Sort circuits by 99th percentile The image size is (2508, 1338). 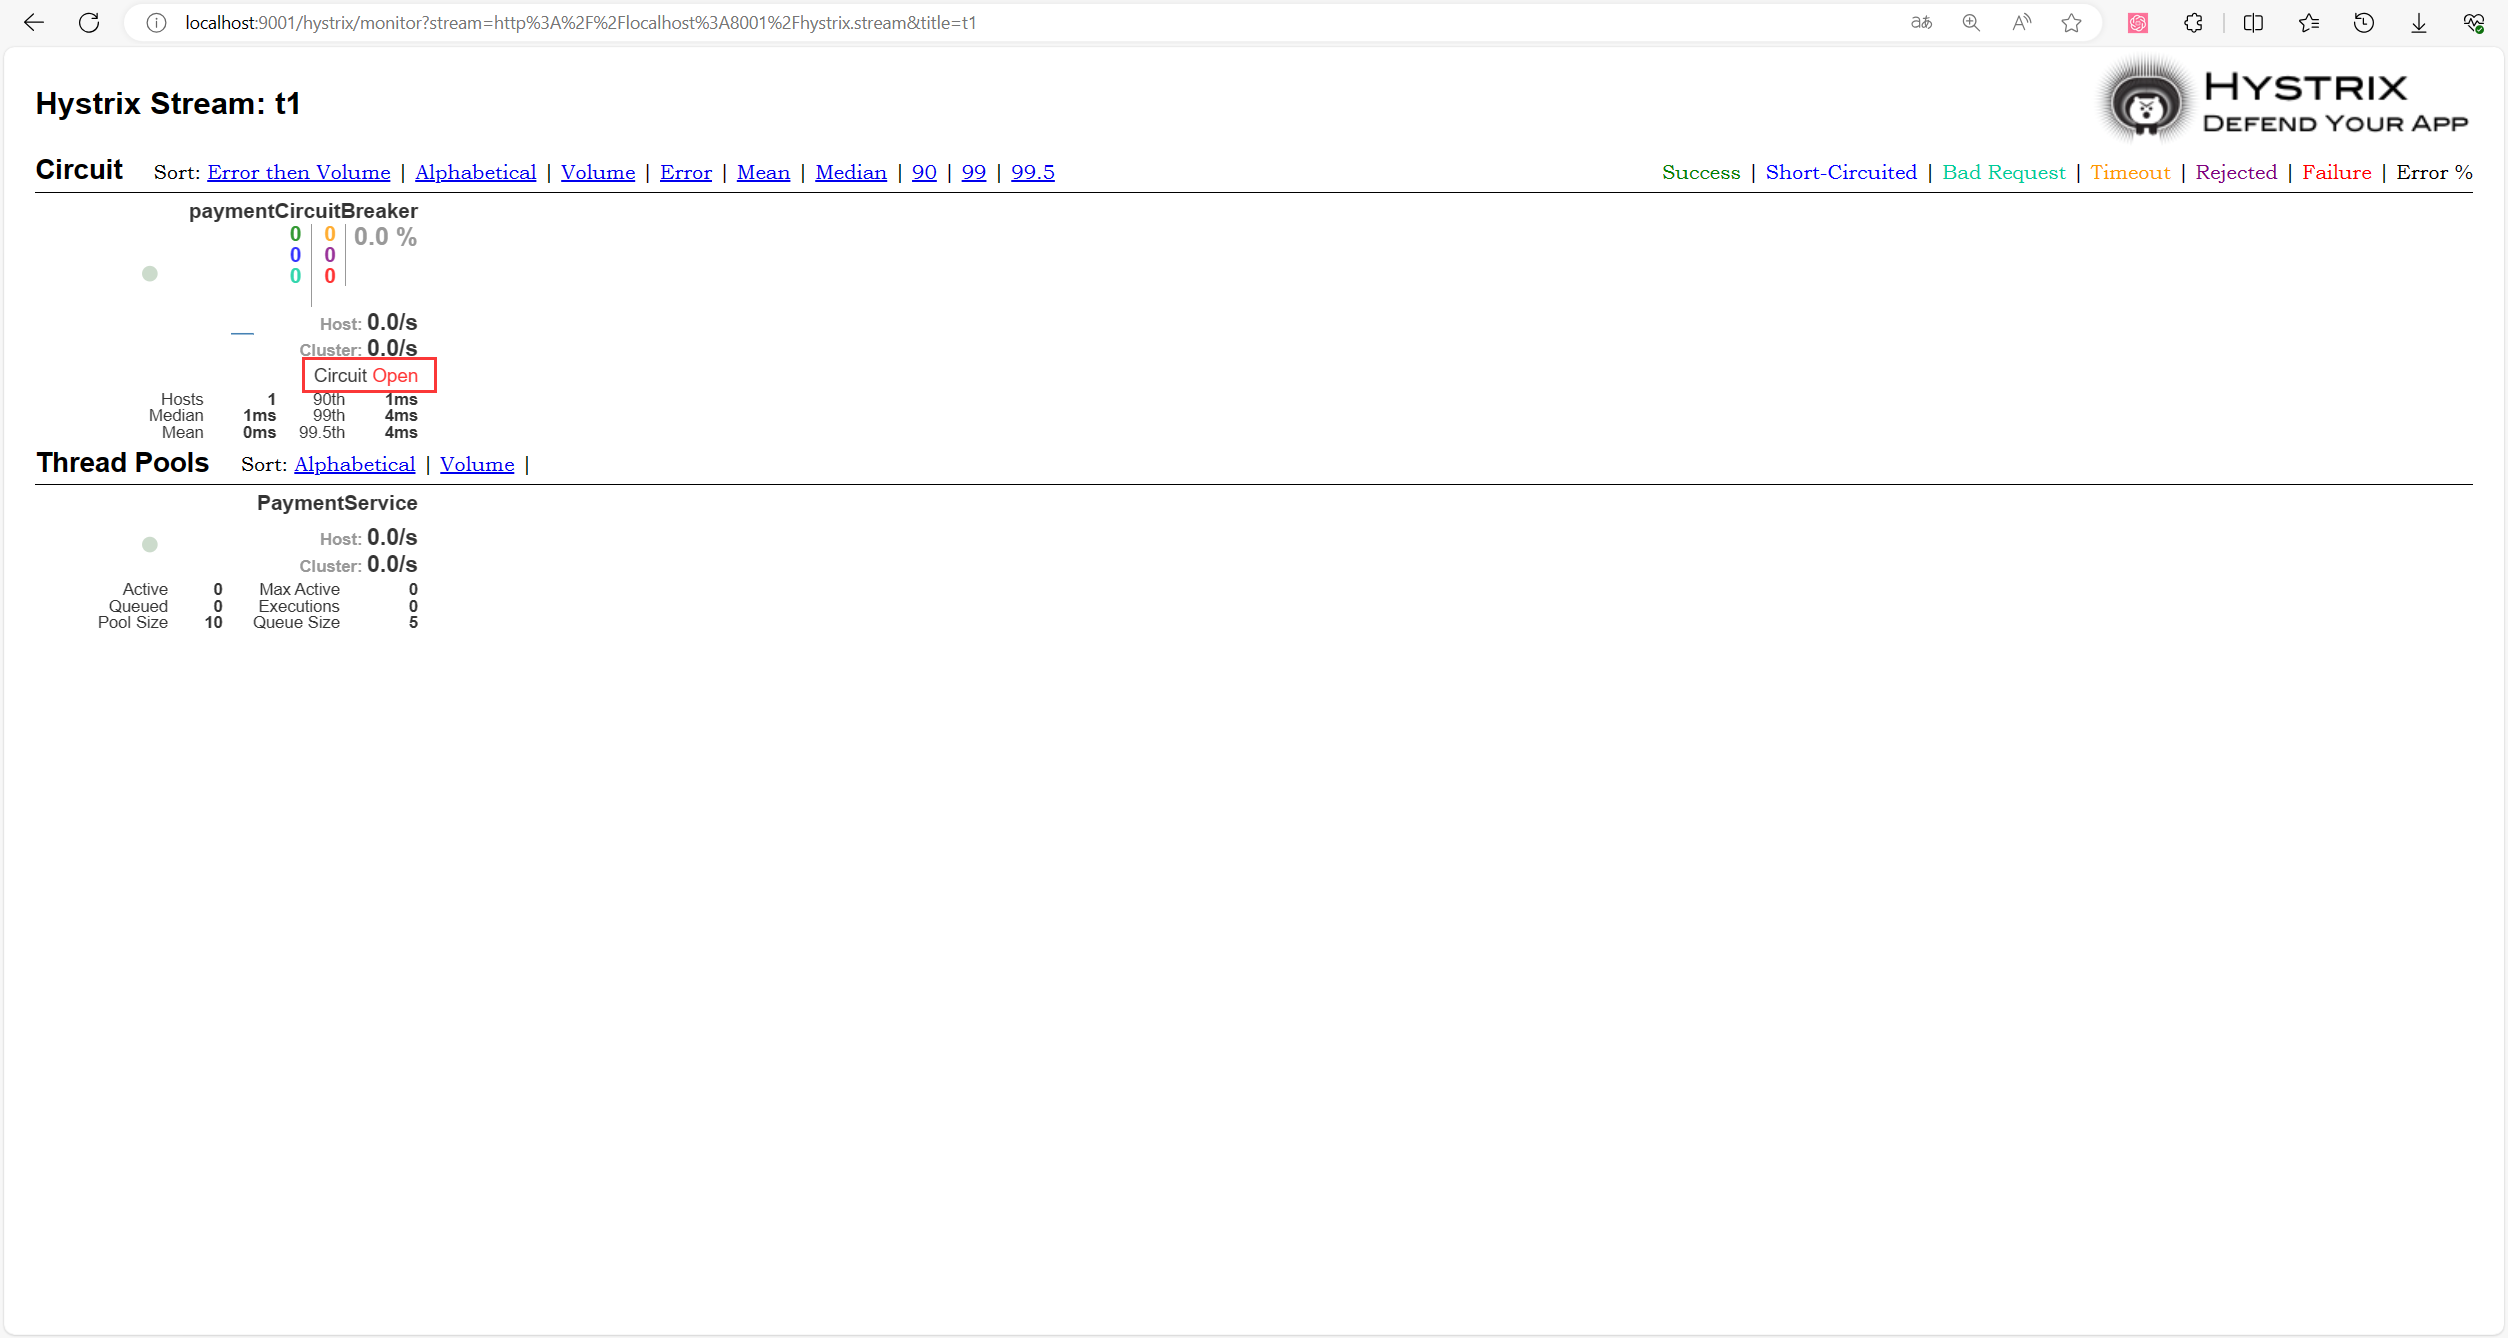tap(974, 172)
